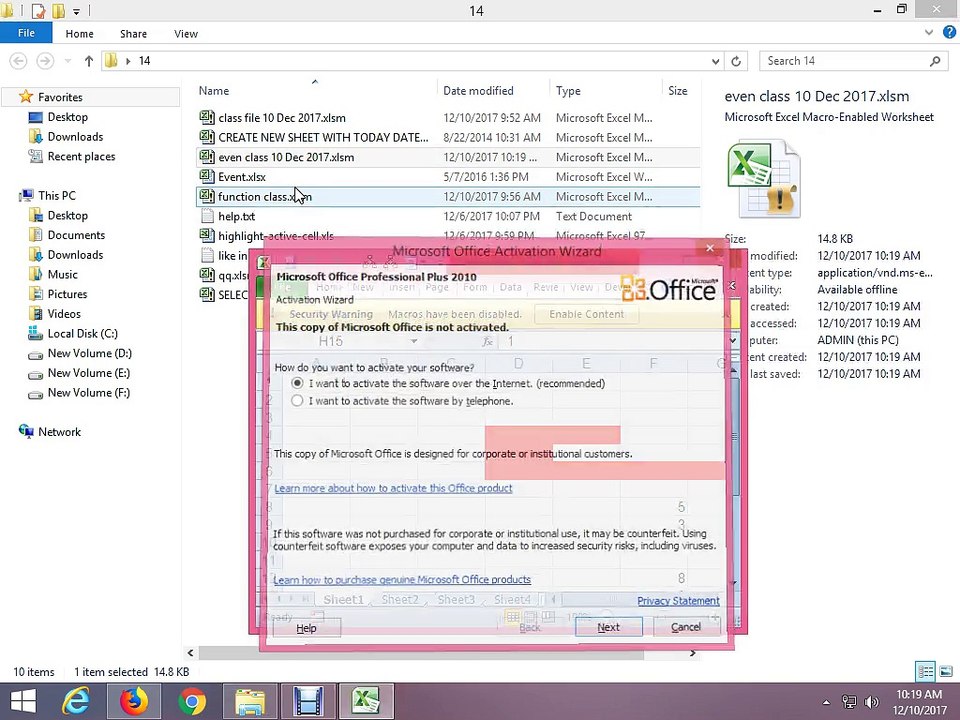Select activate over the Internet option

[x=298, y=383]
